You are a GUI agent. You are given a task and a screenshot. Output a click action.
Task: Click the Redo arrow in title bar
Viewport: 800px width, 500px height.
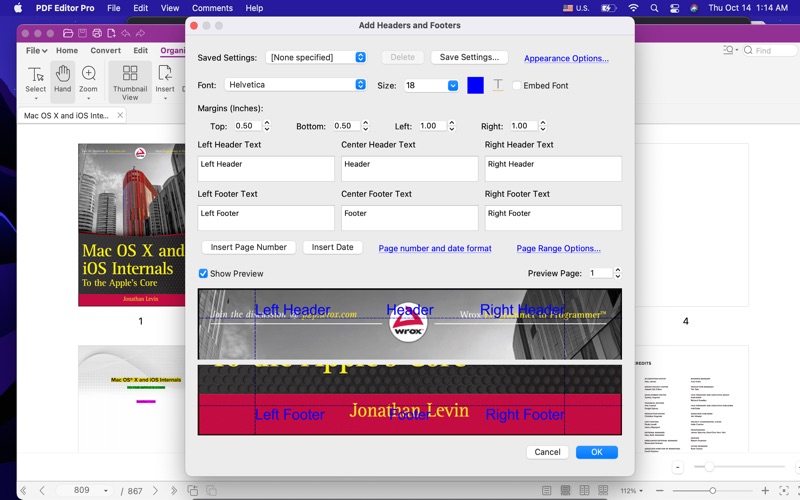[140, 33]
